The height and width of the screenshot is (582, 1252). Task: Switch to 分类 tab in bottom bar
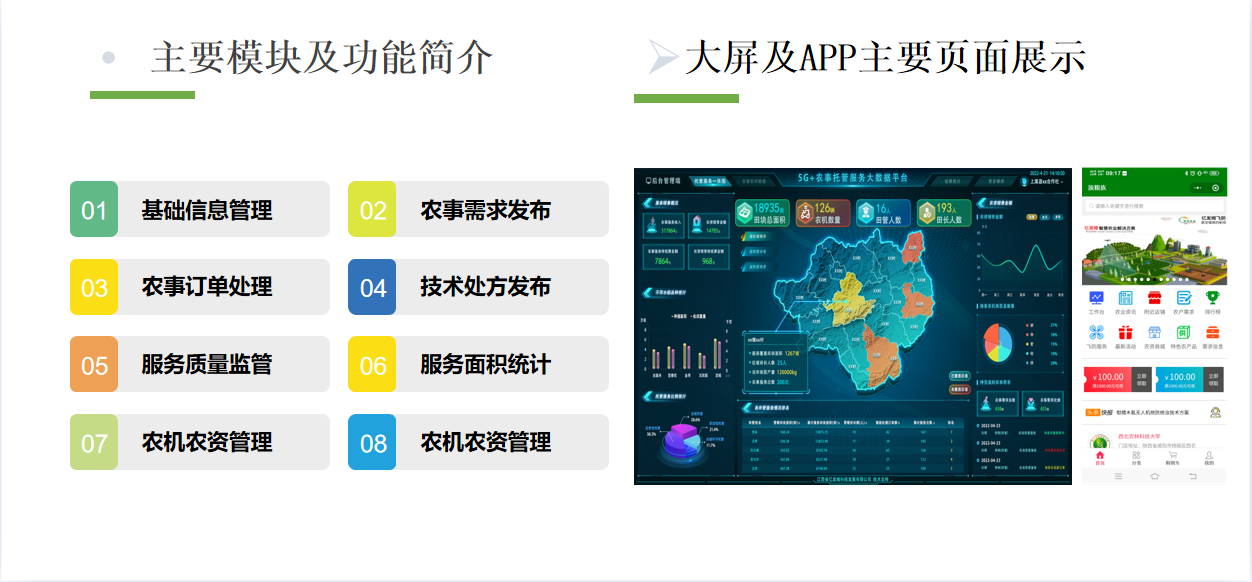[1136, 458]
